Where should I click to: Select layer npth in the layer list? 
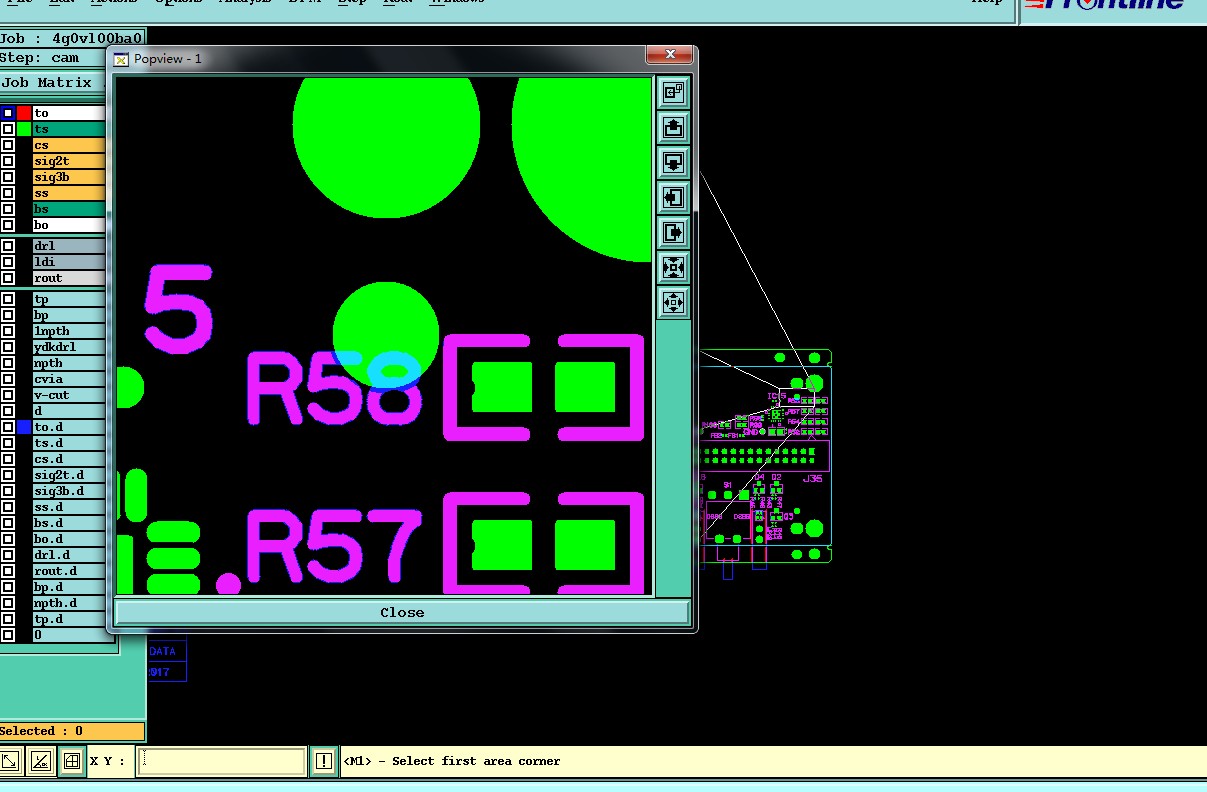[68, 363]
